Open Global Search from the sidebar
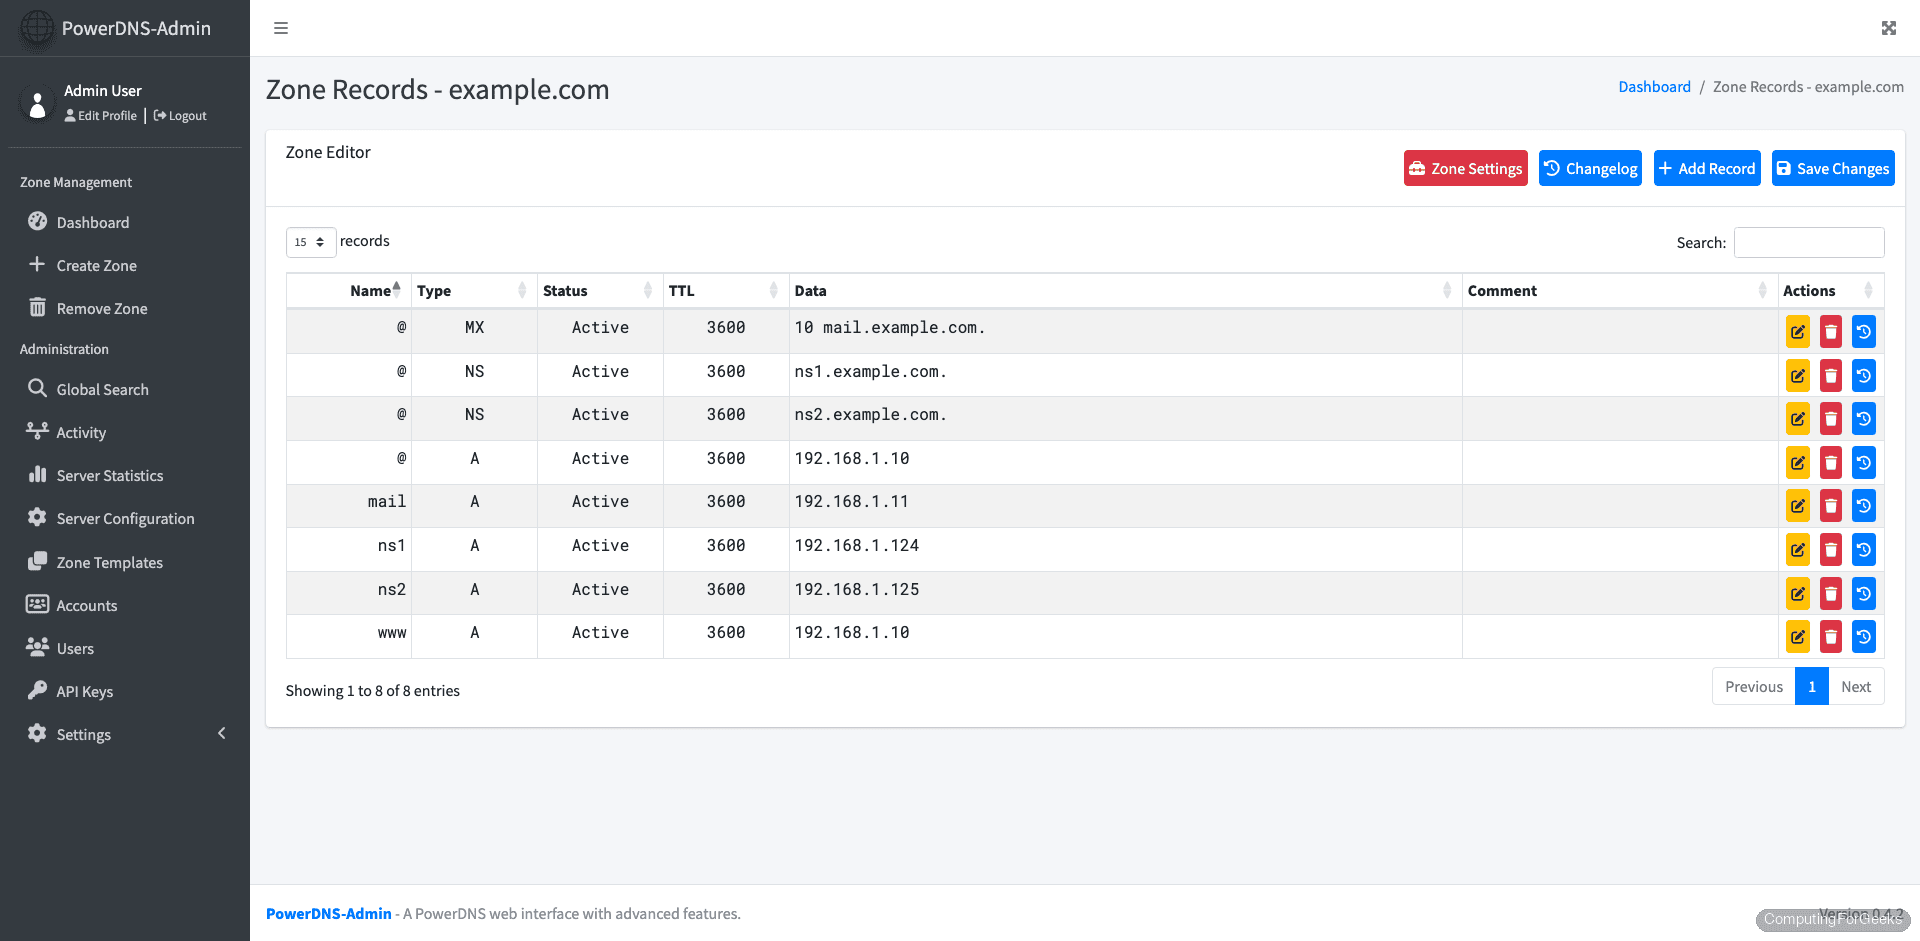 [101, 389]
